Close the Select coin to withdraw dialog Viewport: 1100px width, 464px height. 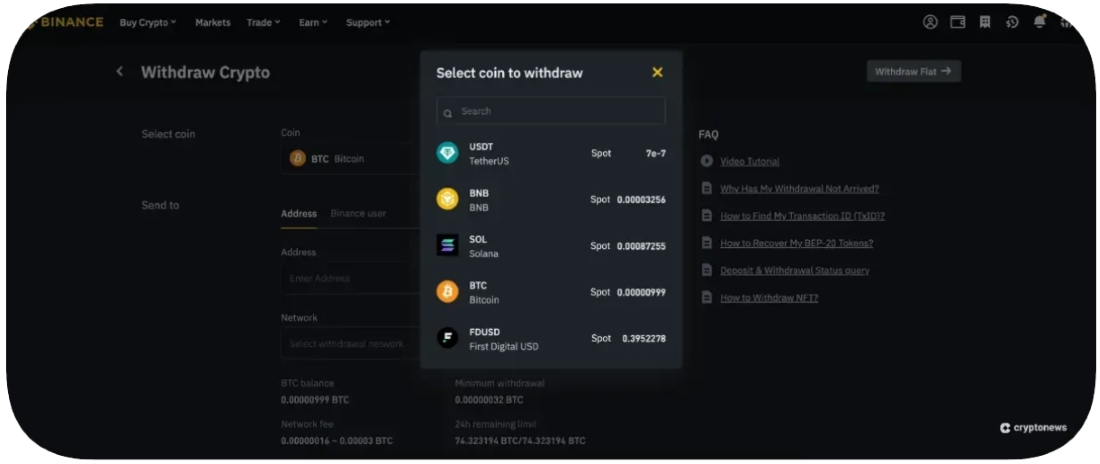[x=657, y=72]
